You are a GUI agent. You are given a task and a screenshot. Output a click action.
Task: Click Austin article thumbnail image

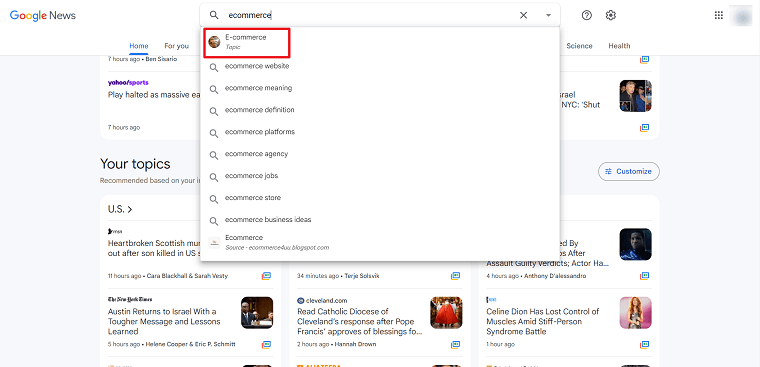(257, 313)
